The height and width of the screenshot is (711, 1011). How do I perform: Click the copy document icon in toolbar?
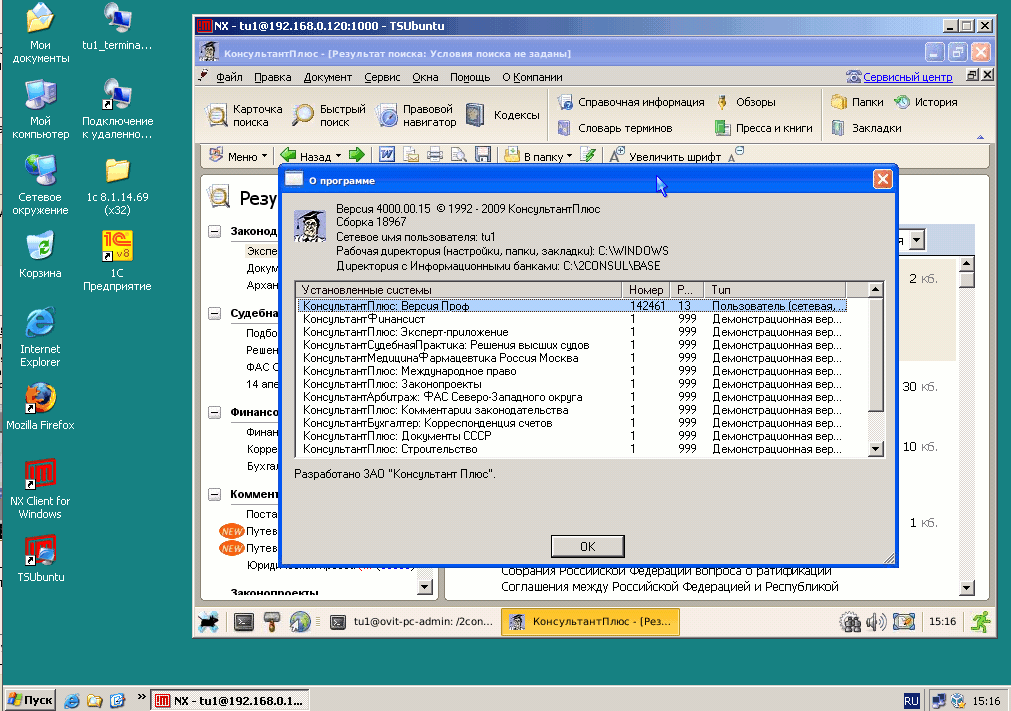[411, 155]
